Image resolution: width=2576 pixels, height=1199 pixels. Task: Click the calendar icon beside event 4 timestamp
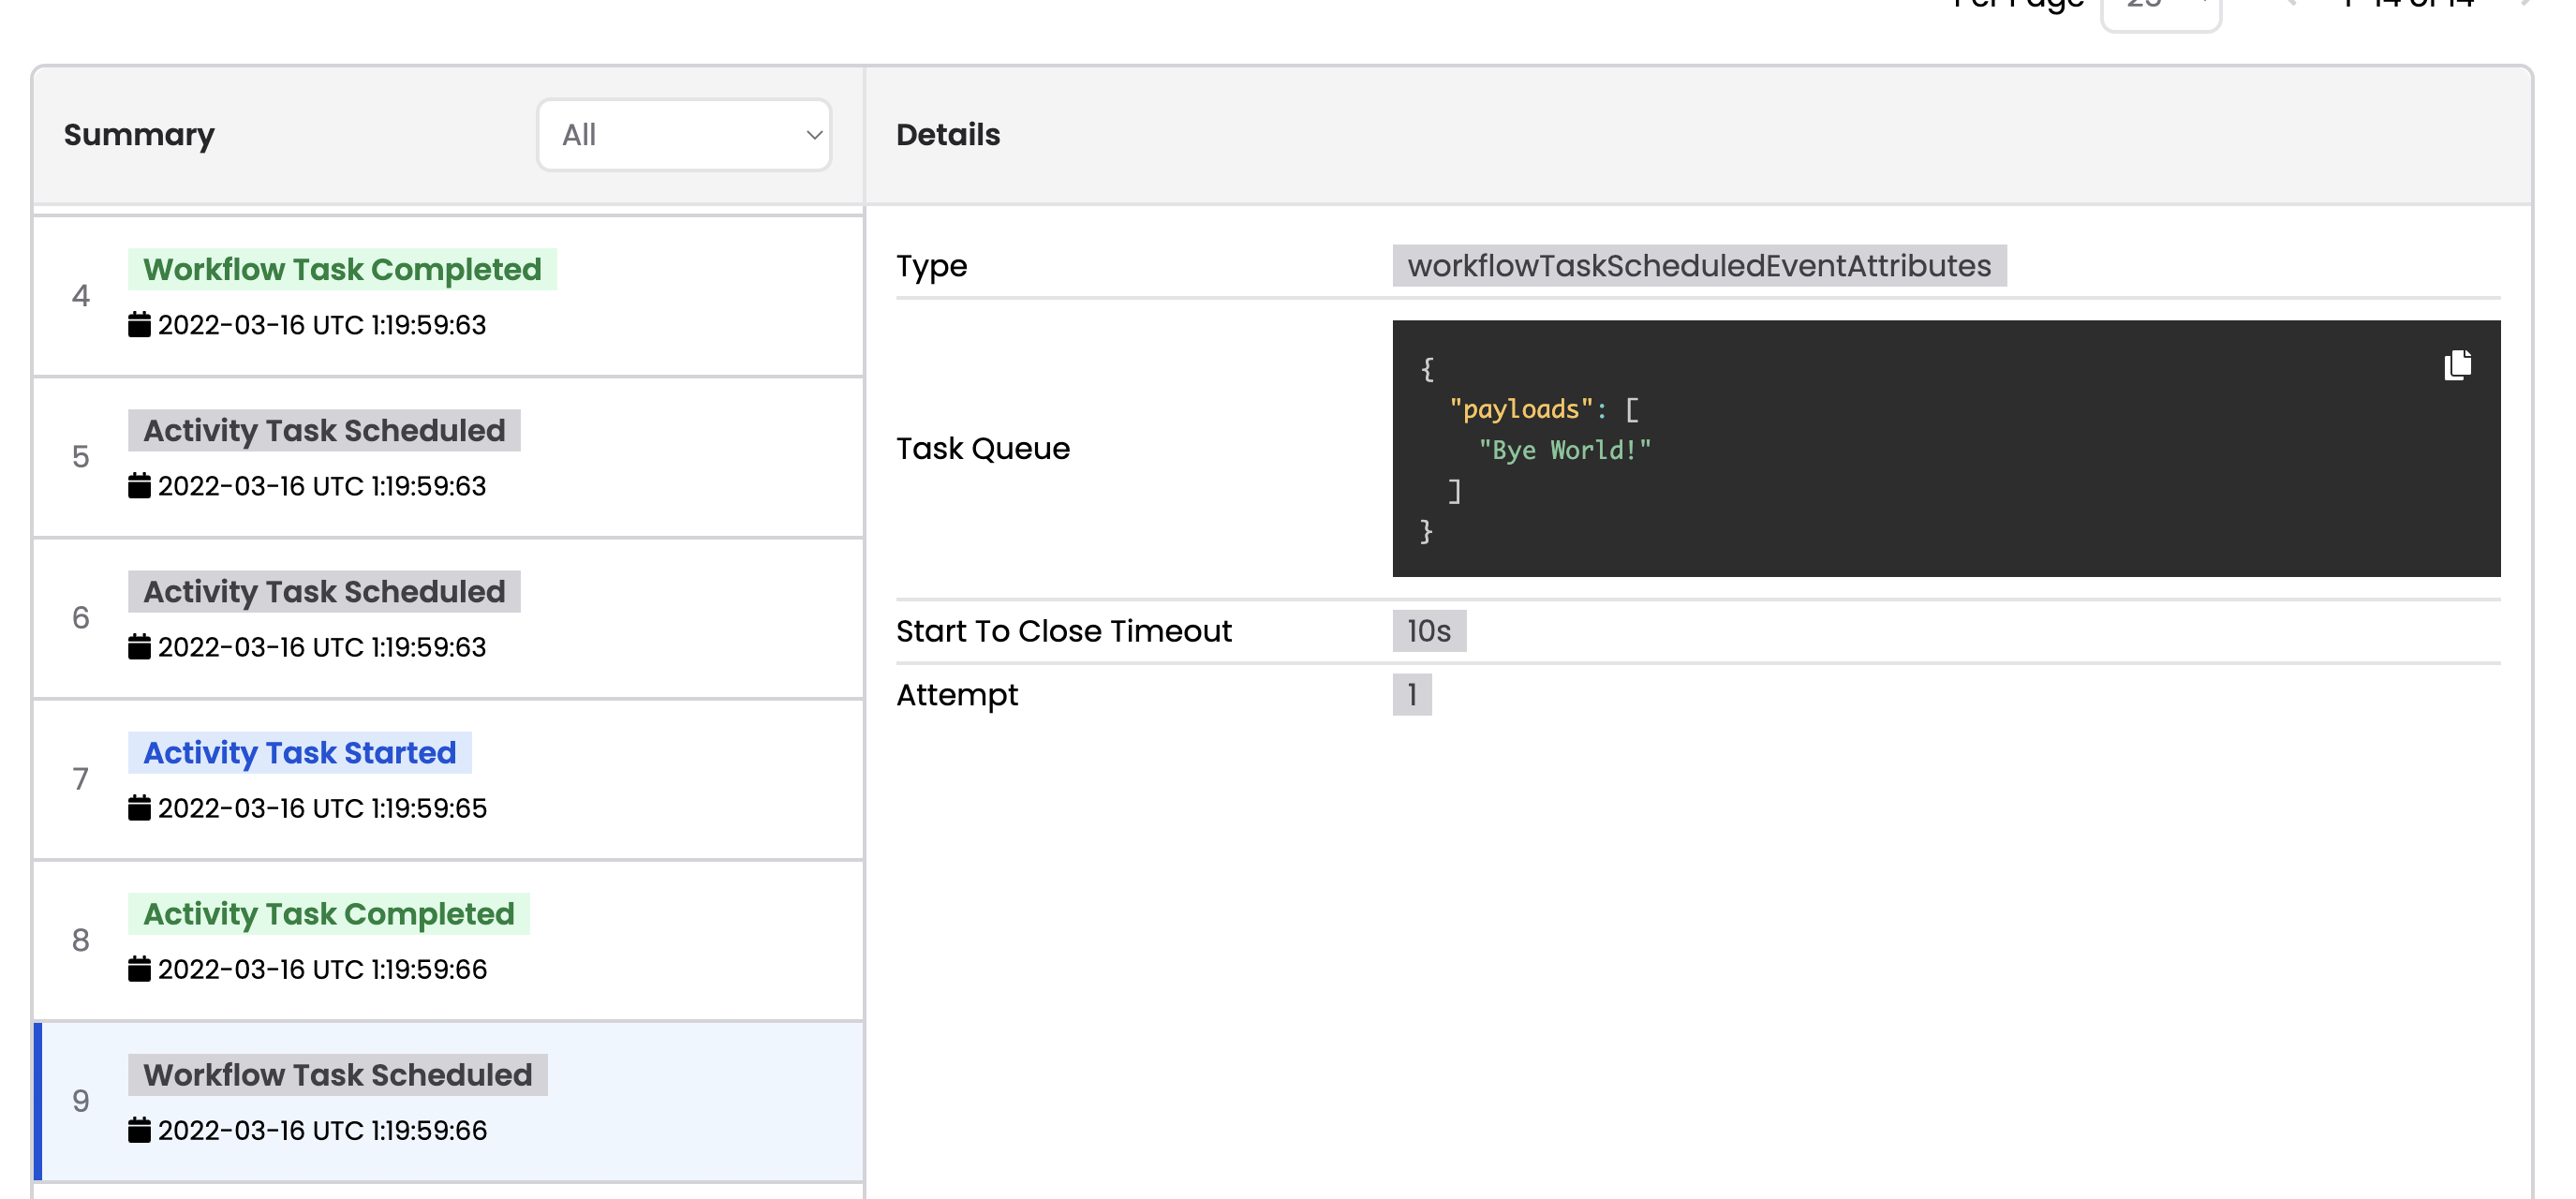pos(140,325)
